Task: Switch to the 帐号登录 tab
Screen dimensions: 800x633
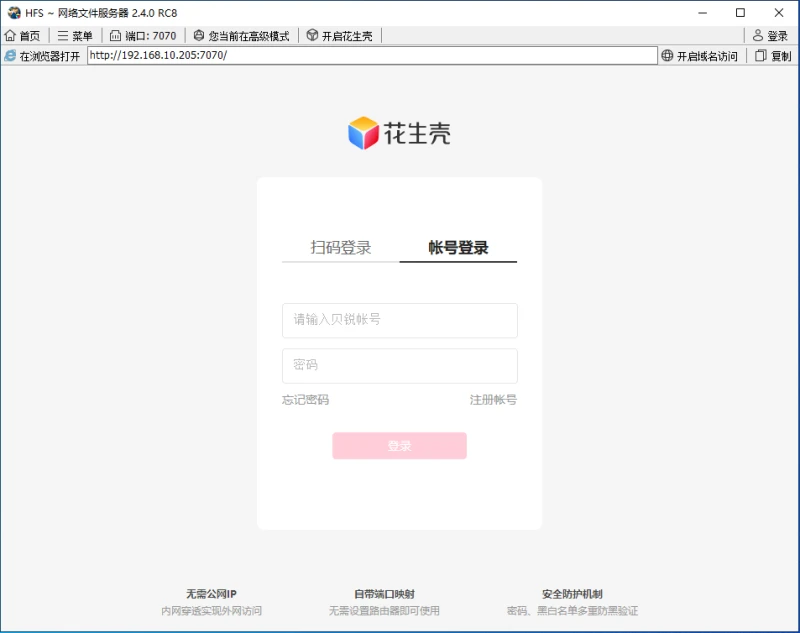Action: coord(458,248)
